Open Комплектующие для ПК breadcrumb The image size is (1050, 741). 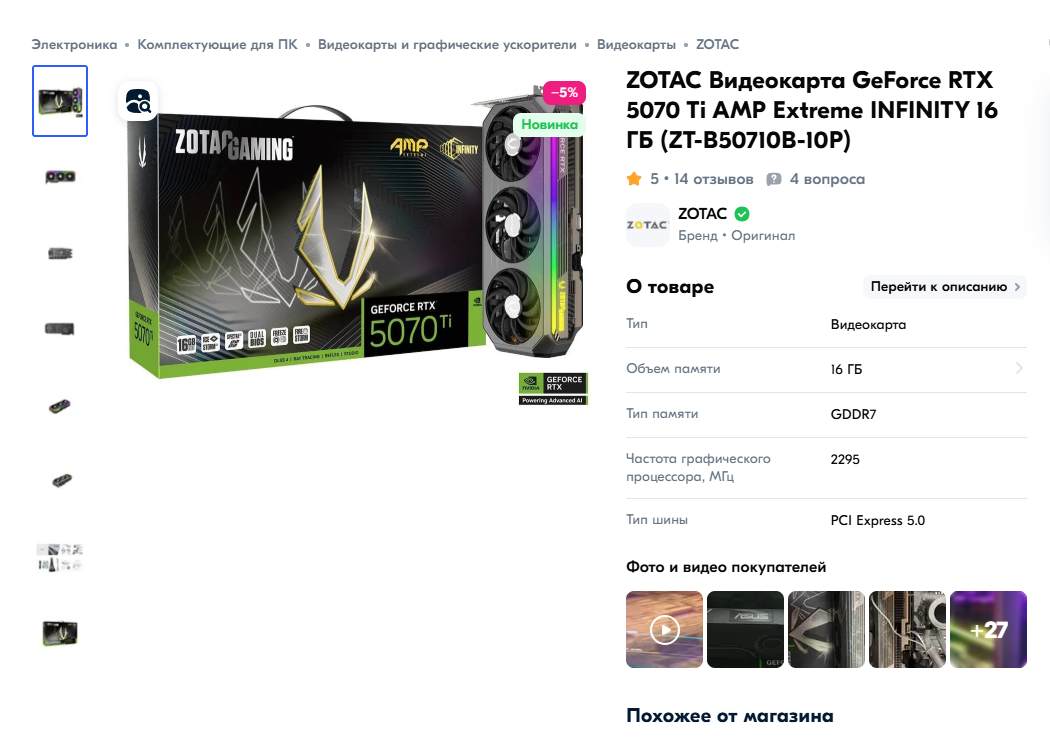tap(218, 45)
